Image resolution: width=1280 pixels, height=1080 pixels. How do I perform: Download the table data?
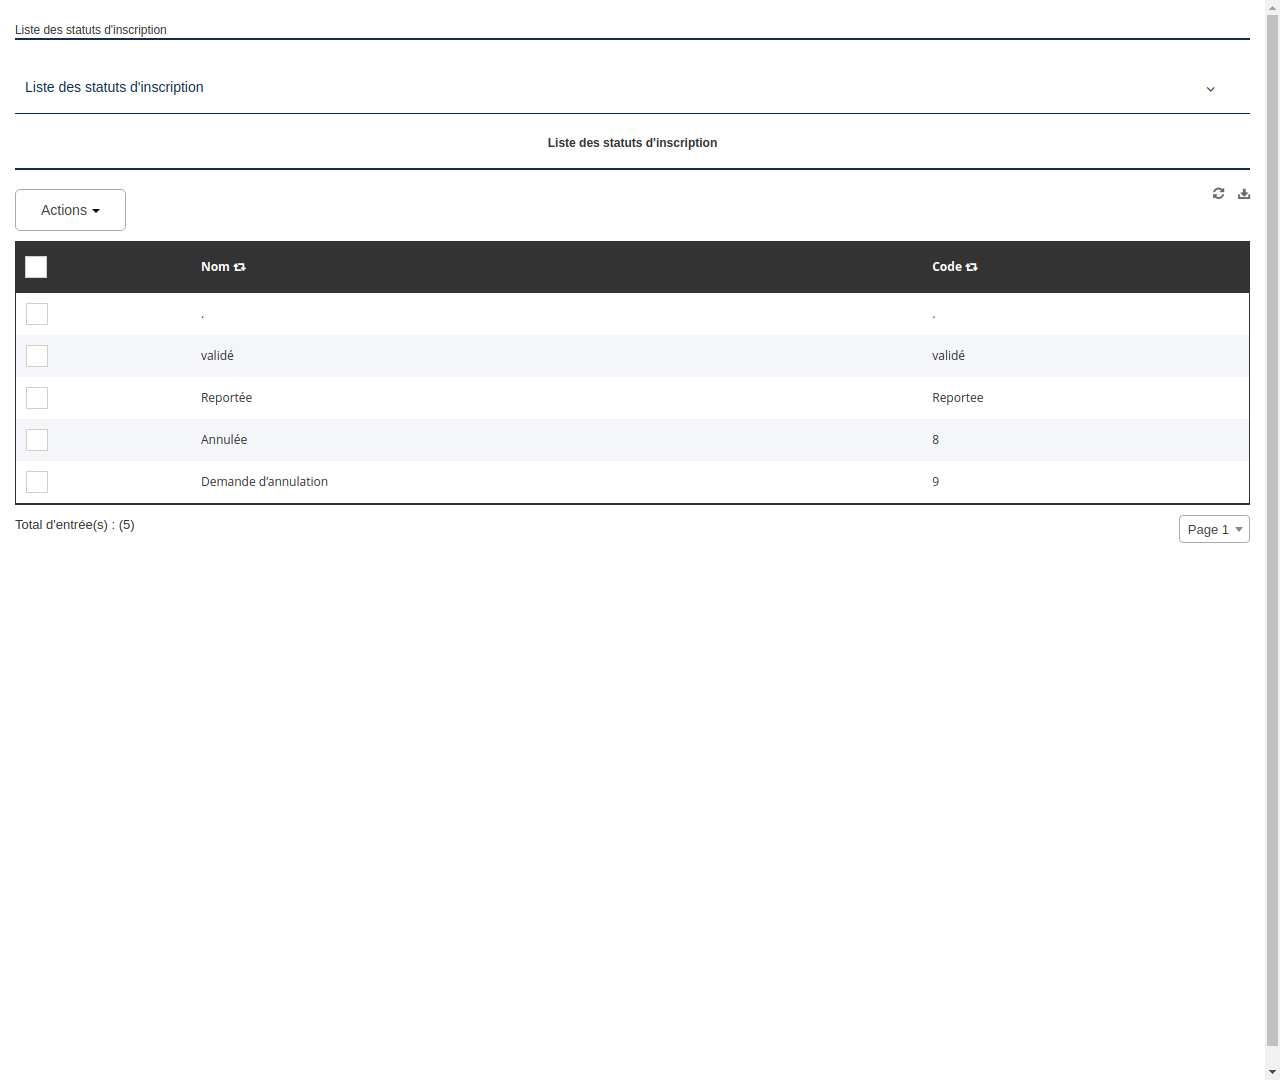1244,193
